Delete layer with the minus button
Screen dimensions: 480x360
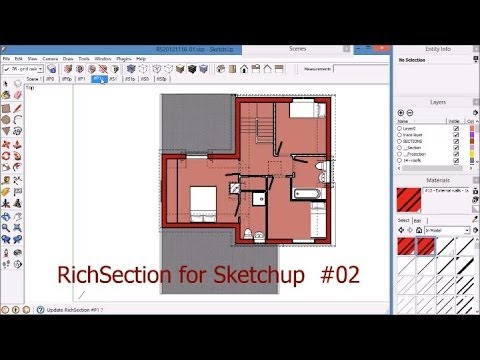tap(410, 113)
